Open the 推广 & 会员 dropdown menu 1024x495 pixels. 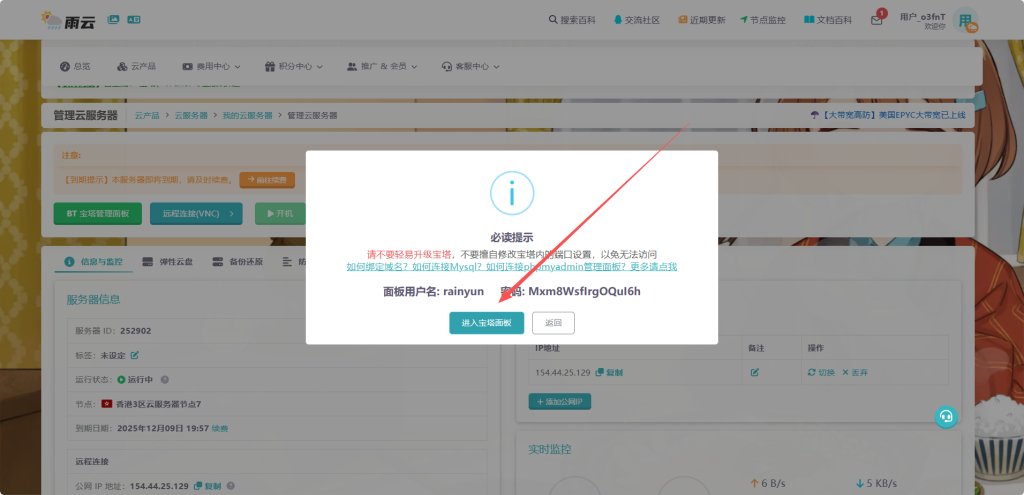(x=382, y=66)
